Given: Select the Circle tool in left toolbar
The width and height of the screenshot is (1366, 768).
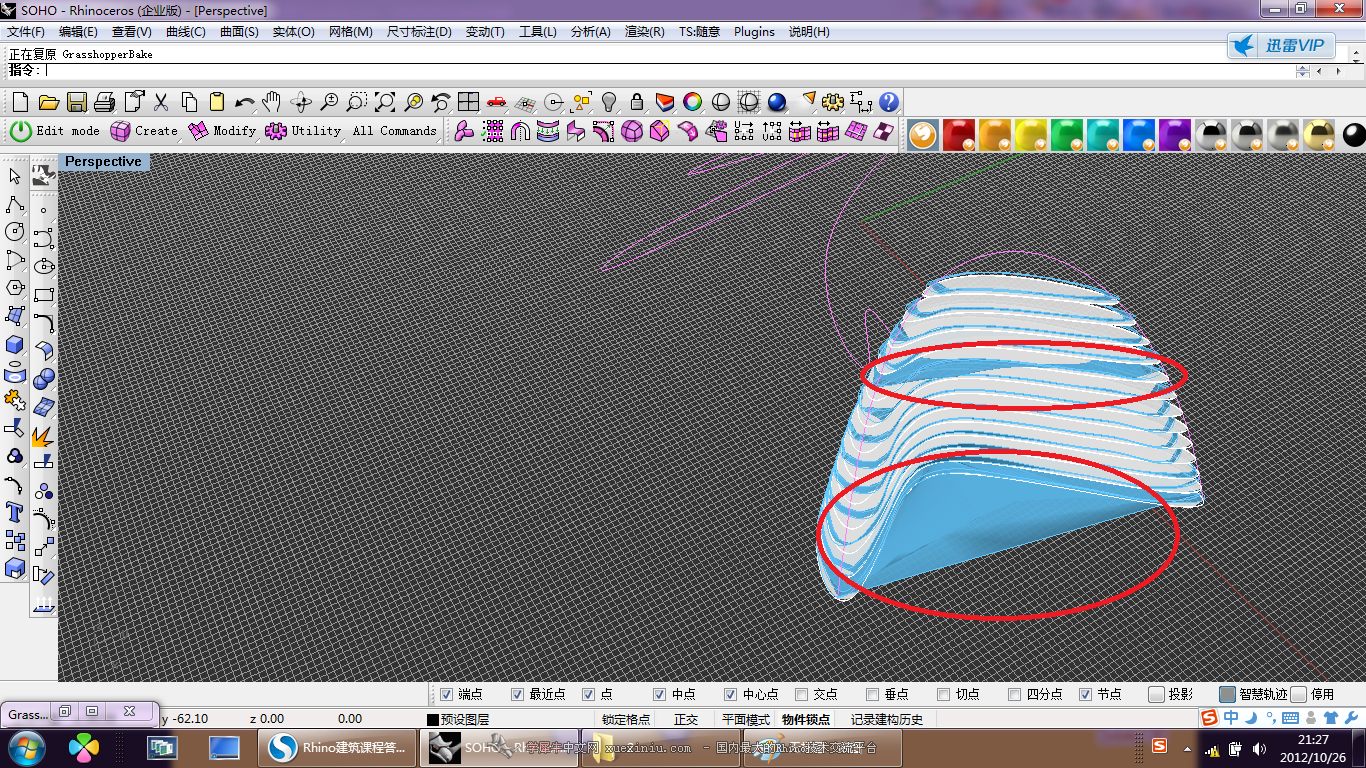Looking at the screenshot, I should point(15,232).
